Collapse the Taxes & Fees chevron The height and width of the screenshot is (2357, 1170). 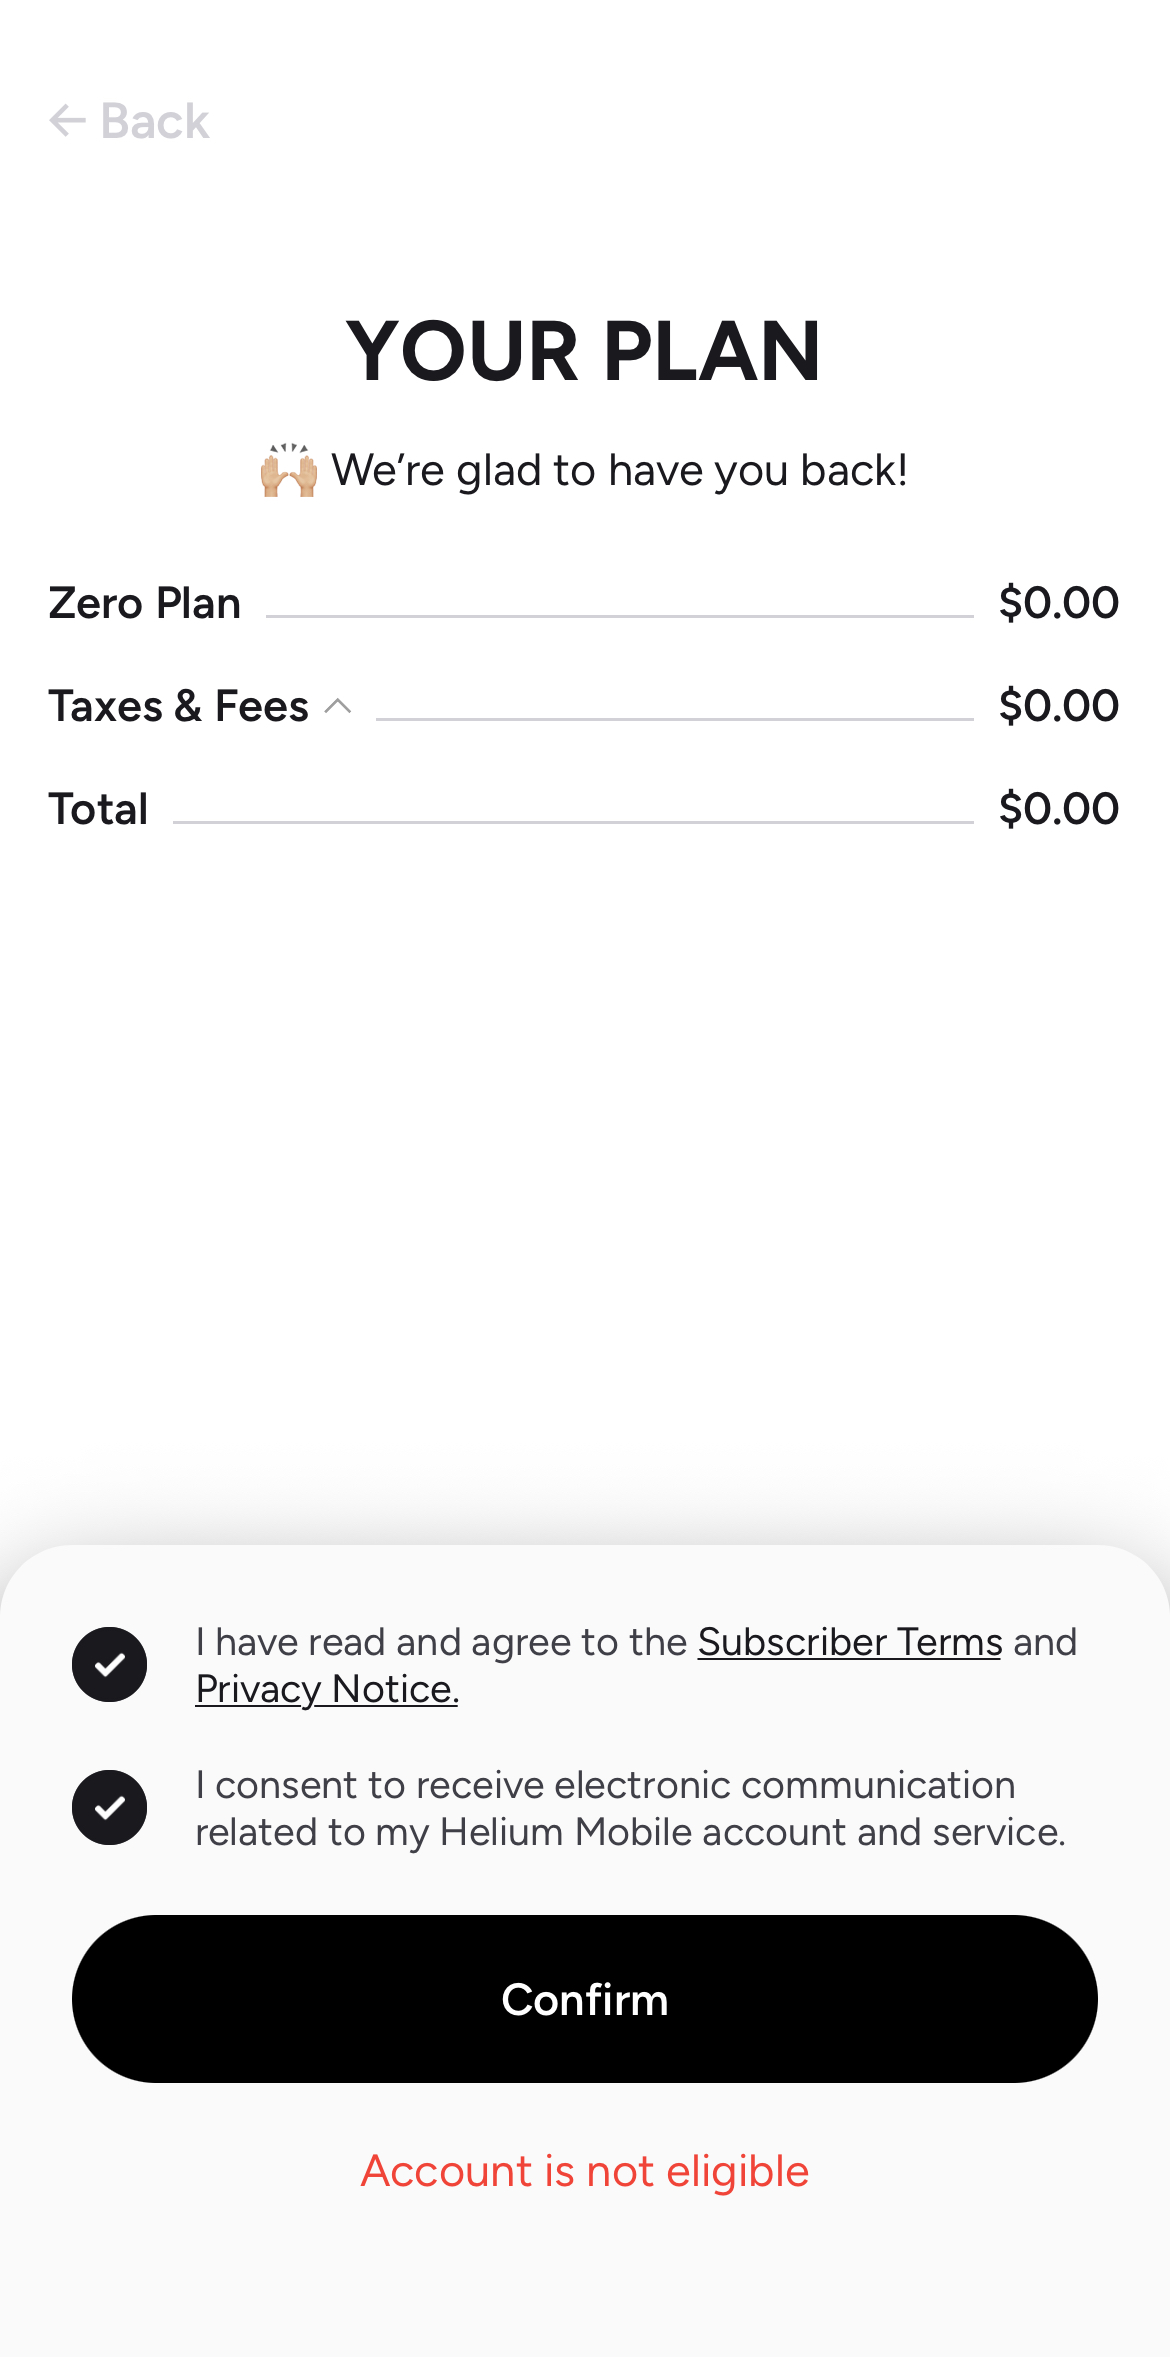[x=338, y=707]
